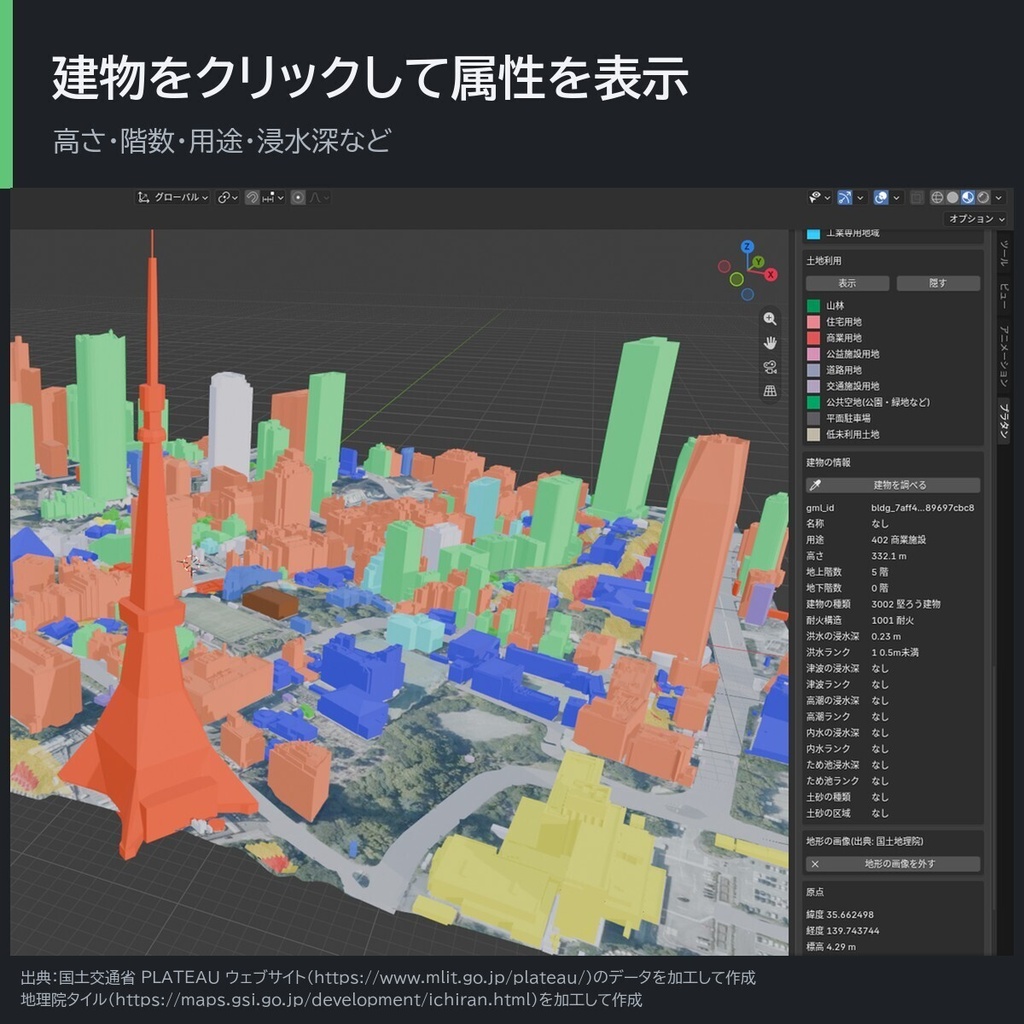
Task: Click the 地形の画像を外す button
Action: [x=893, y=864]
